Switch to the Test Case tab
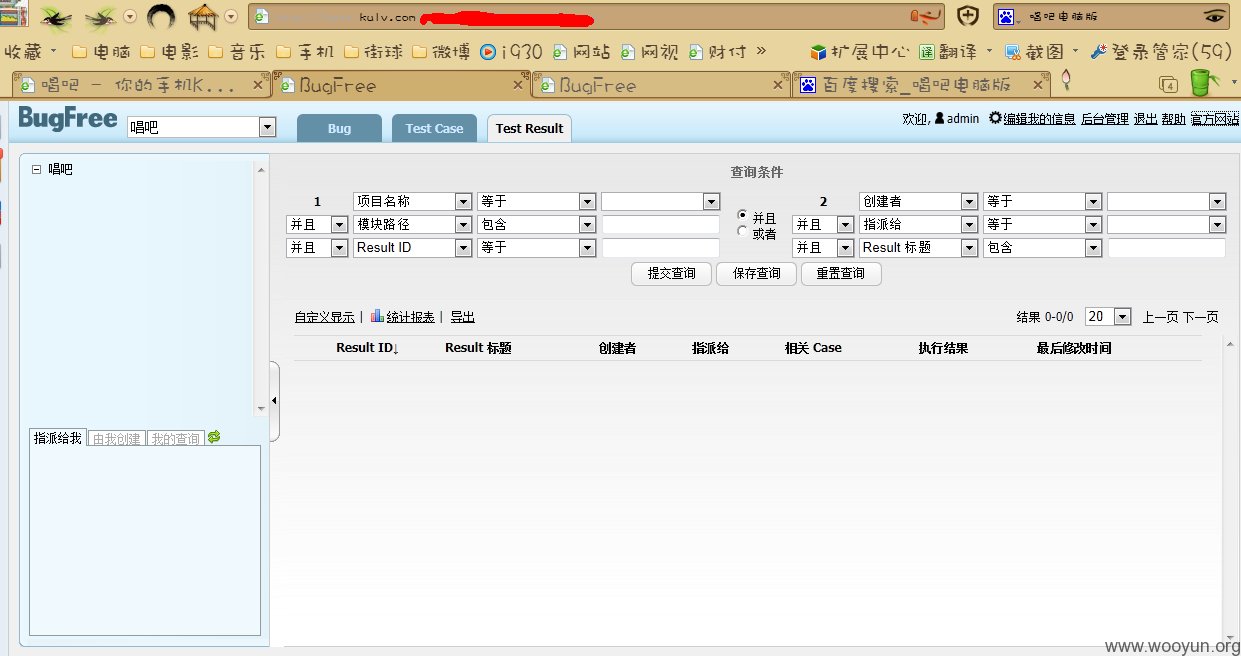 click(434, 128)
